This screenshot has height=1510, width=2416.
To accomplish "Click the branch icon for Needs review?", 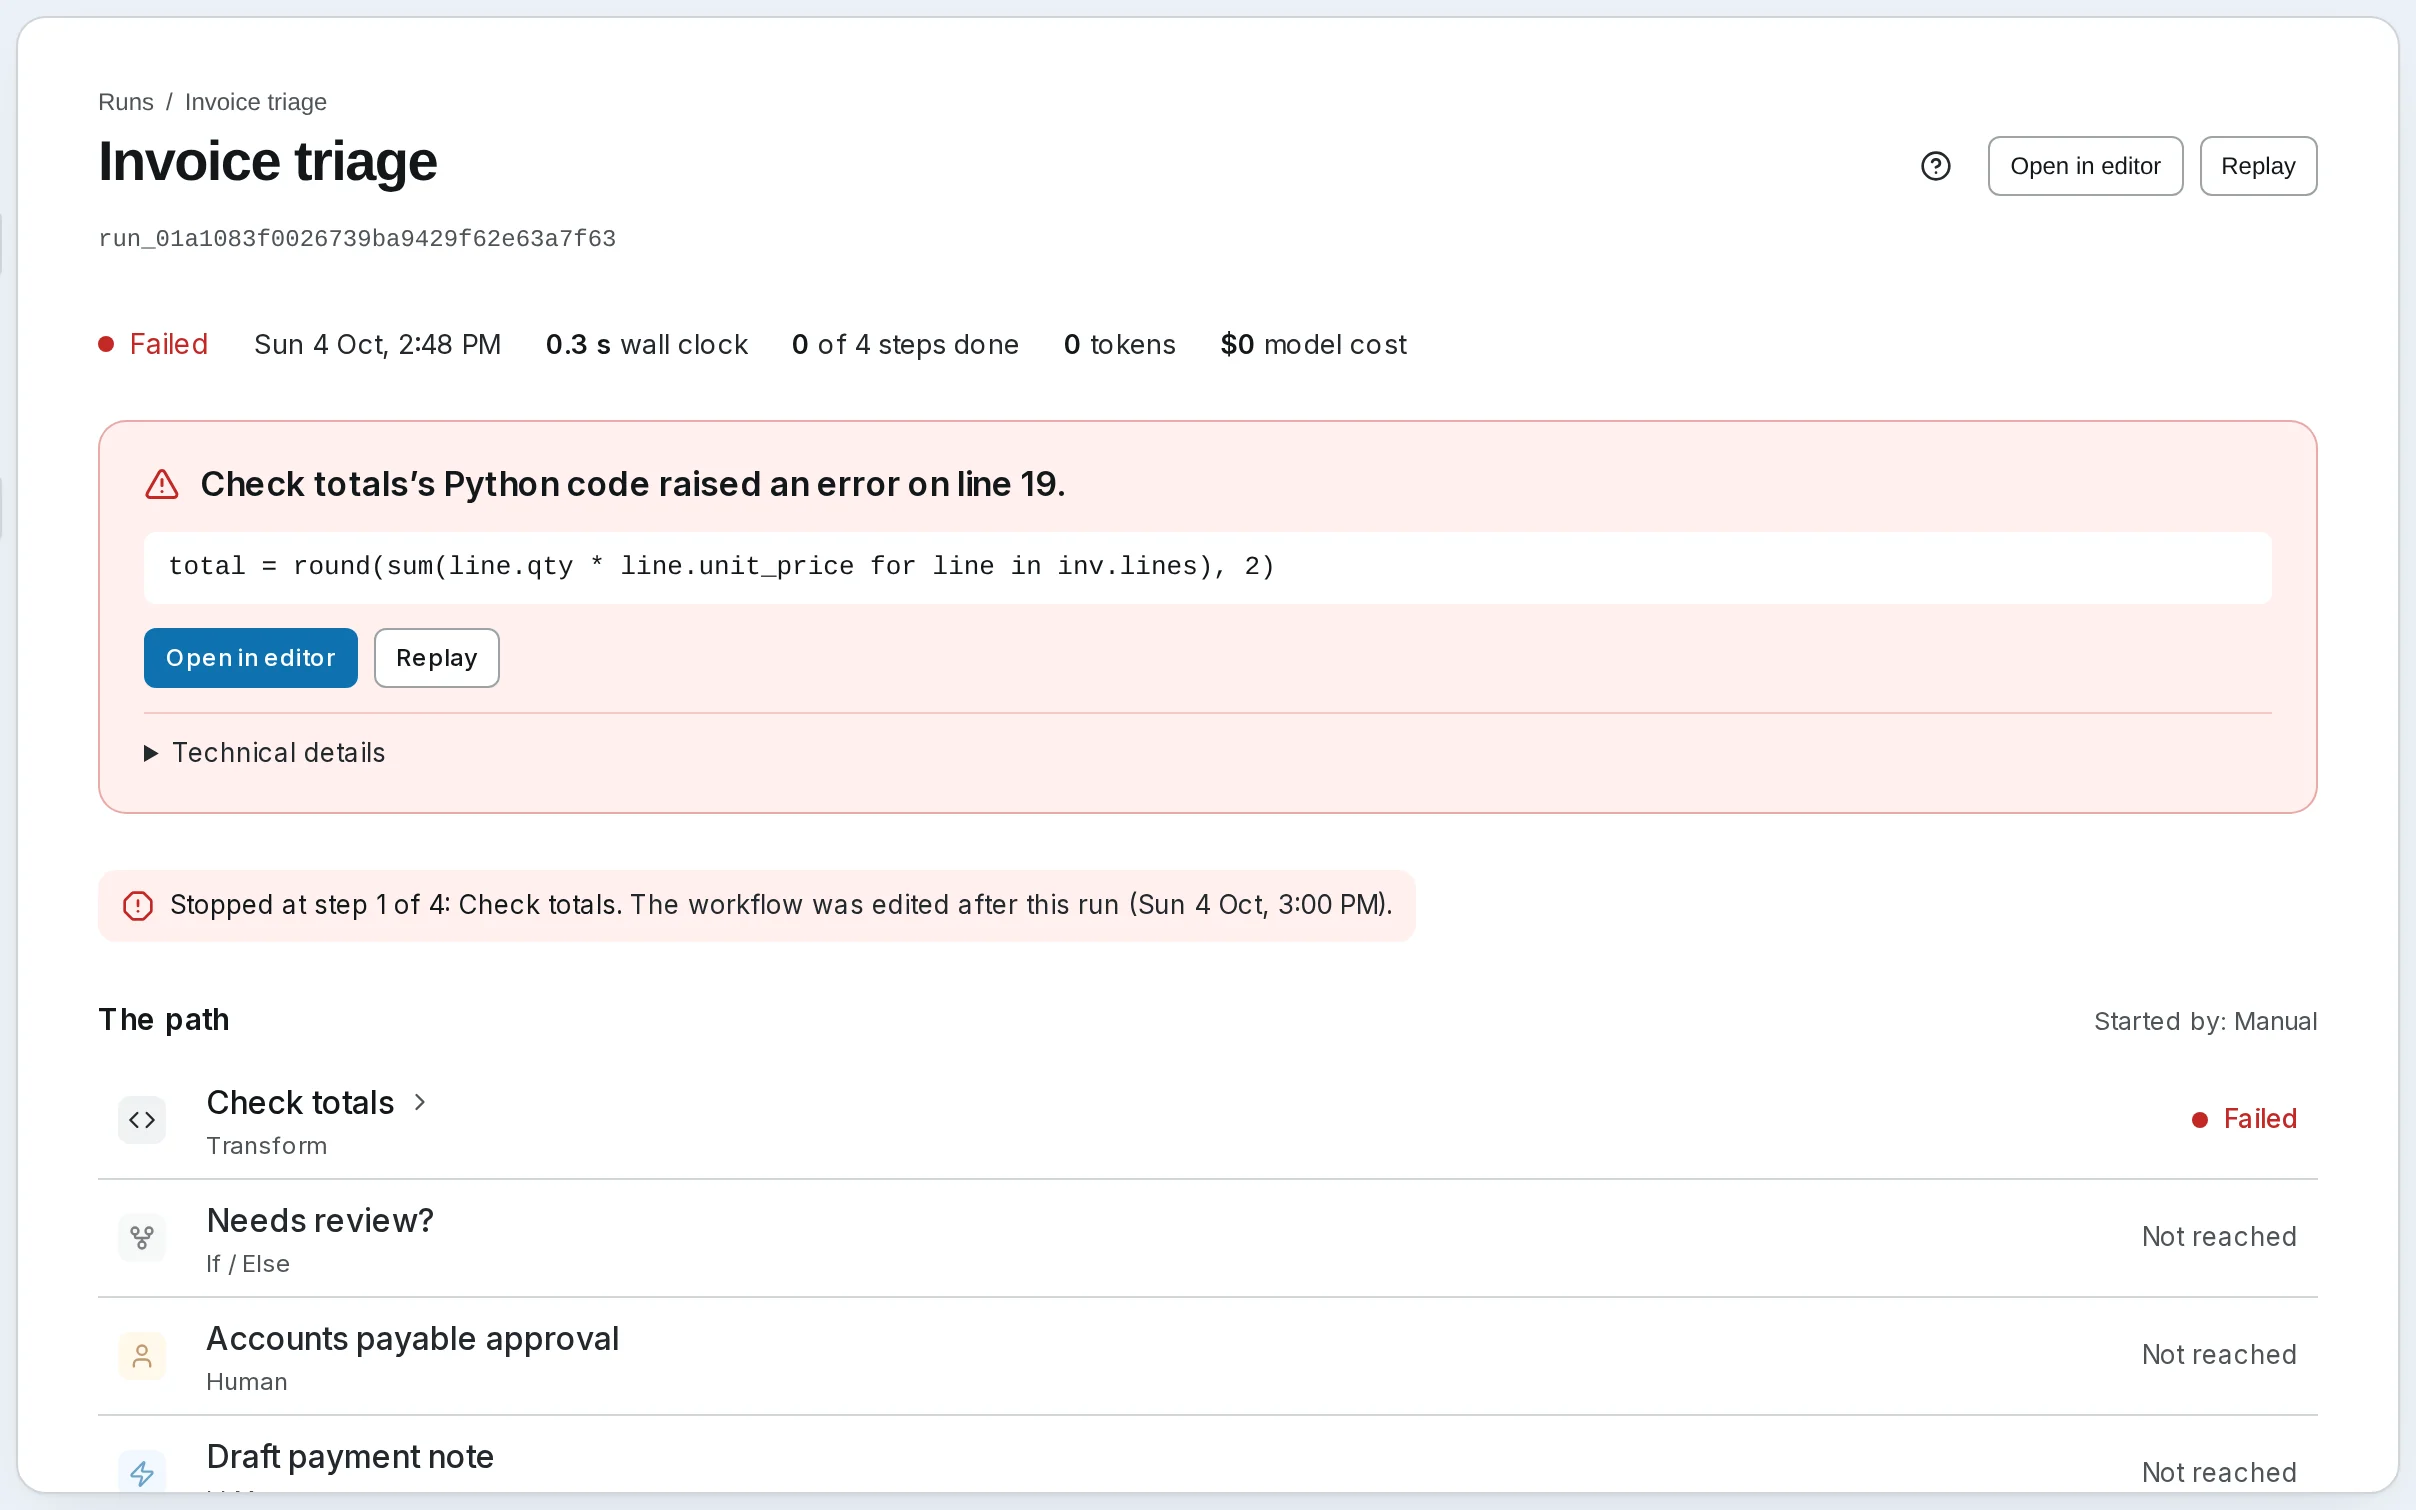I will (142, 1238).
